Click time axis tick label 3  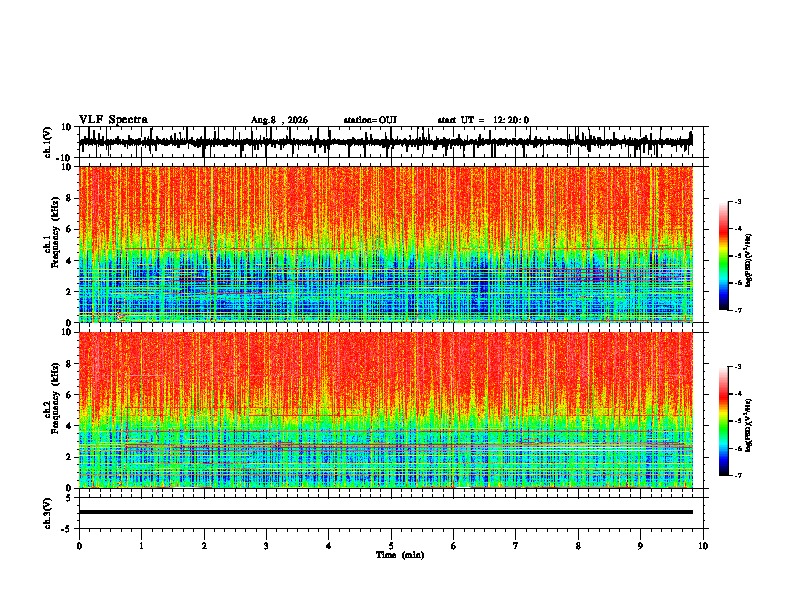pos(266,546)
